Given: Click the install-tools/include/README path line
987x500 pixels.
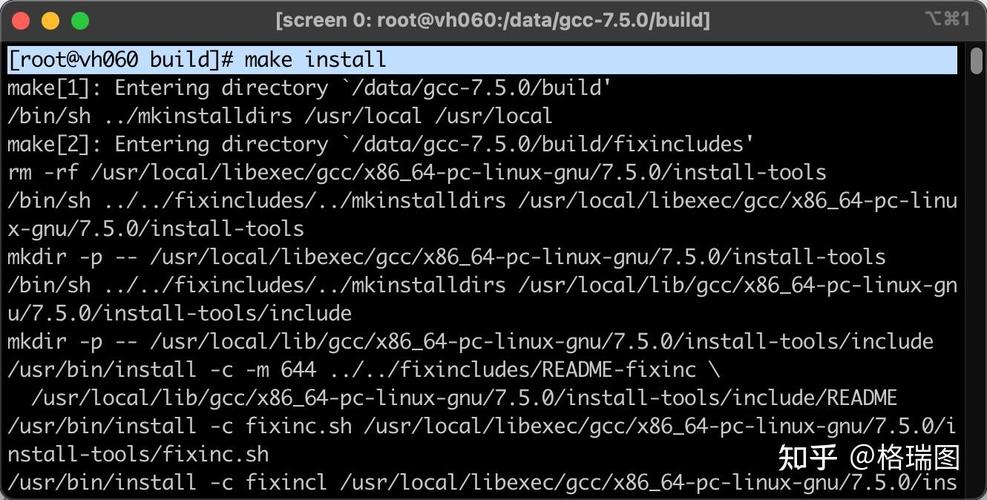Looking at the screenshot, I should coord(464,397).
